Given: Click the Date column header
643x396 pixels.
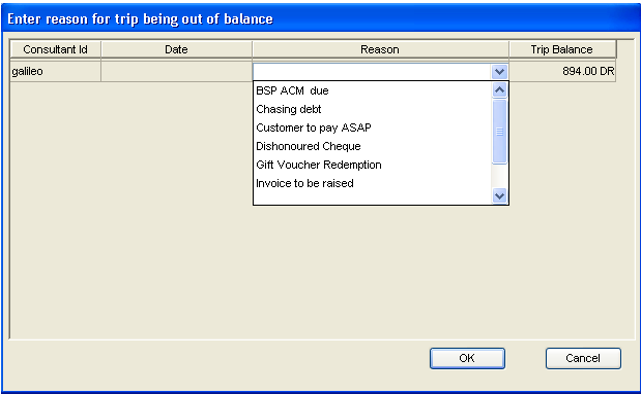Looking at the screenshot, I should click(176, 50).
